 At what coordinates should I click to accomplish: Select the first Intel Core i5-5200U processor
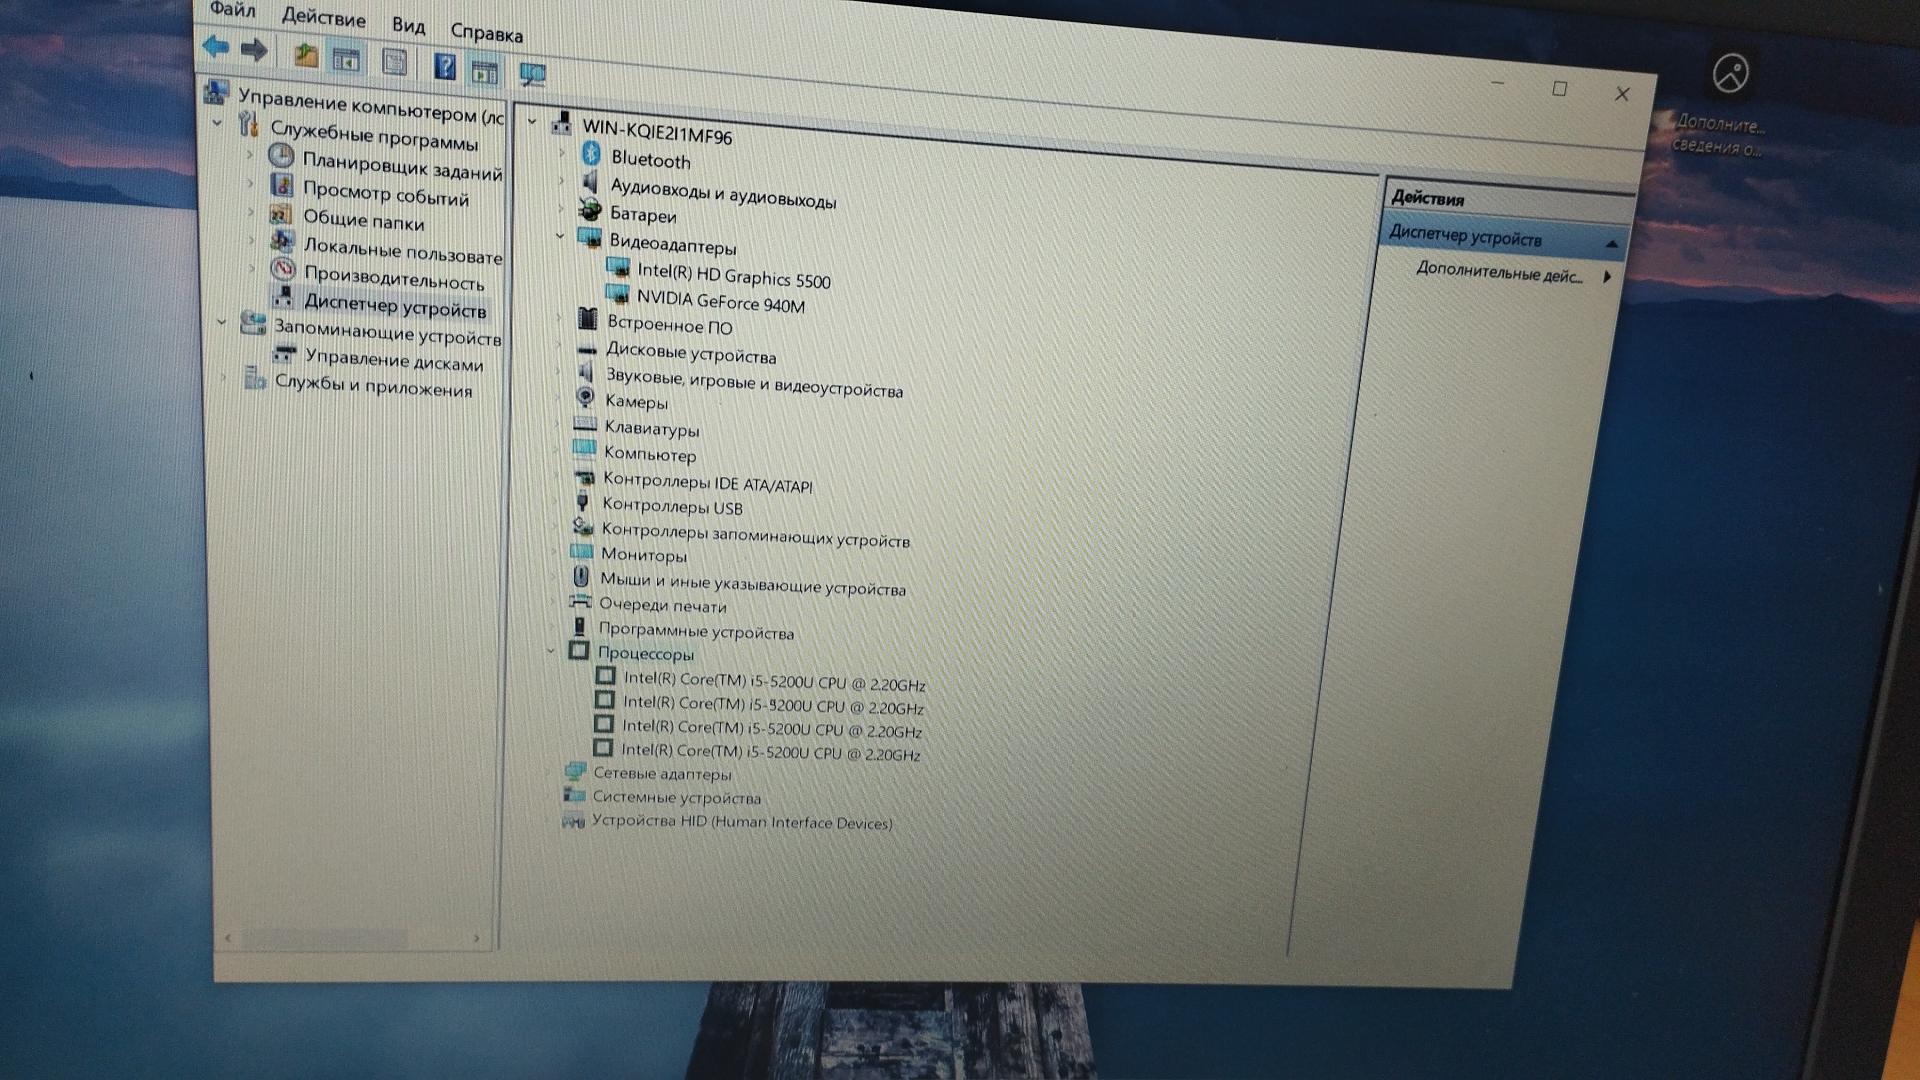coord(773,682)
